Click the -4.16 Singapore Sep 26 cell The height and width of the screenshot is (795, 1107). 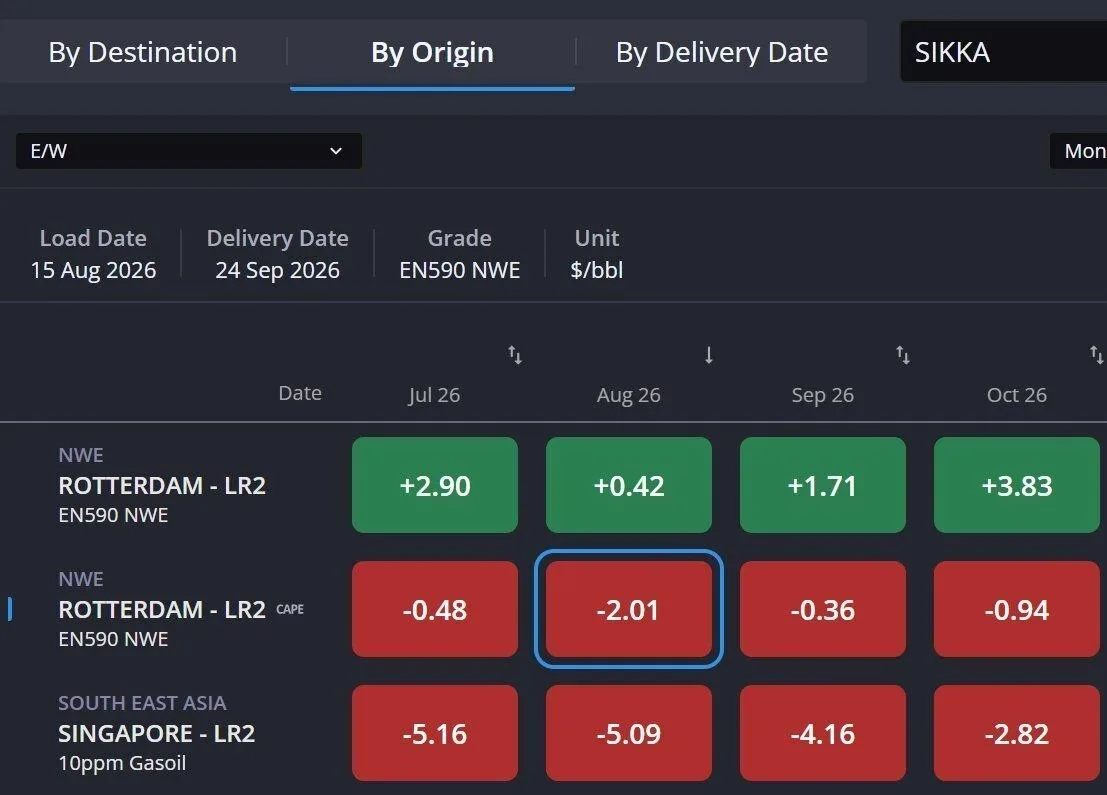point(822,733)
